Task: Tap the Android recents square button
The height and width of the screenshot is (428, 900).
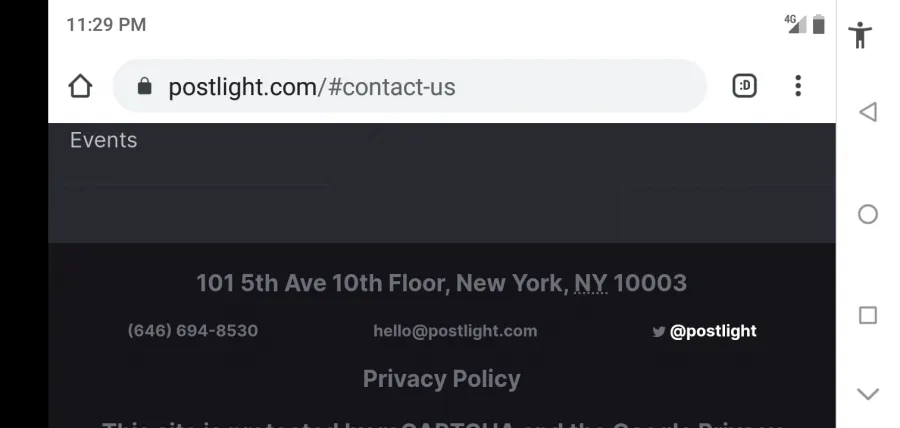Action: pyautogui.click(x=868, y=316)
